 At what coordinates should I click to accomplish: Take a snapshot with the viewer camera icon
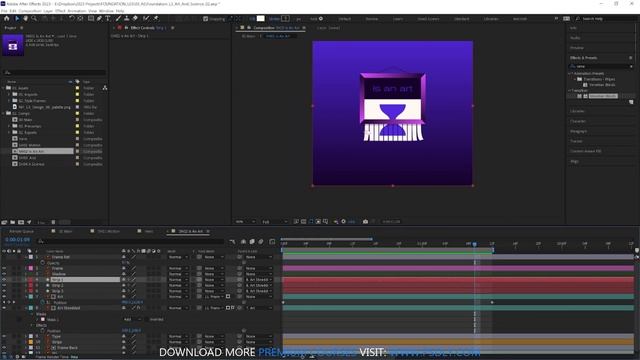pos(365,222)
